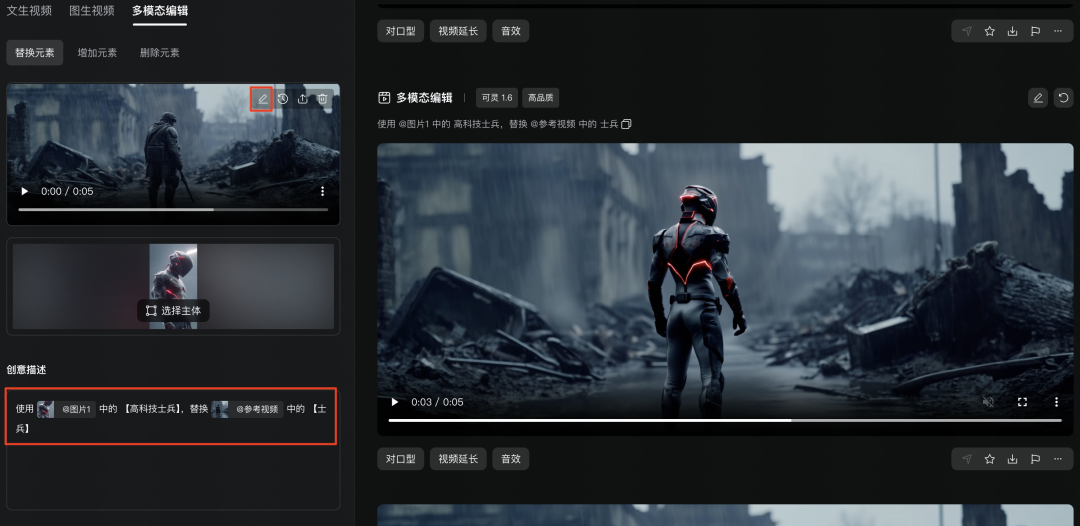Click the flag icon in upper action bar
Image resolution: width=1080 pixels, height=526 pixels.
coord(1035,31)
